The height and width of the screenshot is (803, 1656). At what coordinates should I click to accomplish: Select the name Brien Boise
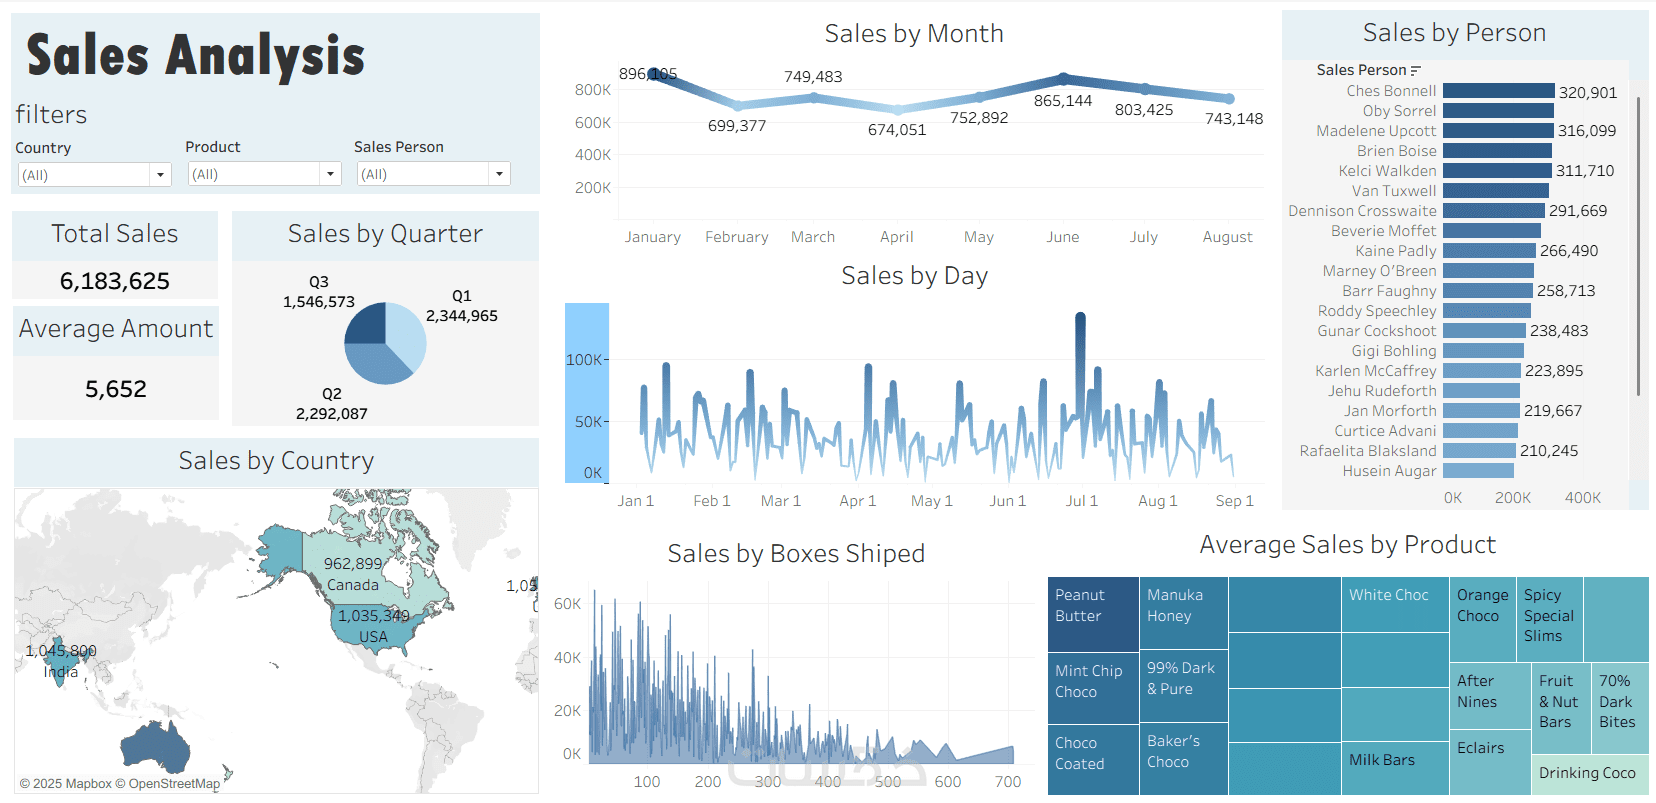pyautogui.click(x=1397, y=151)
